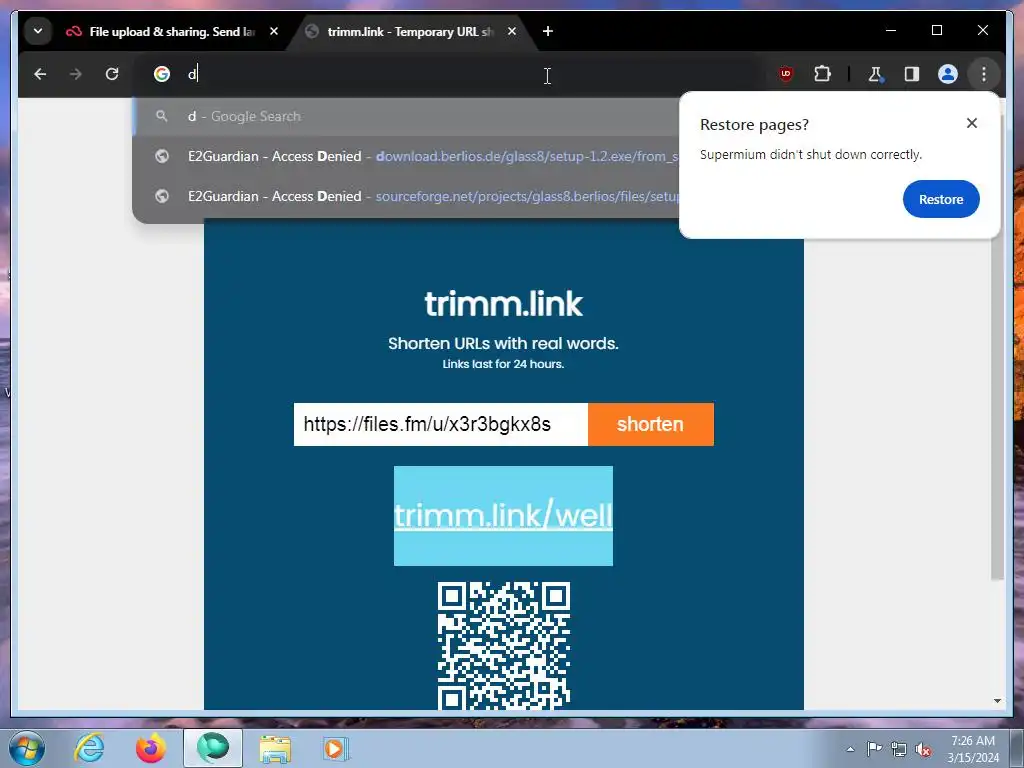
Task: Select the trimm.link Temporary URL tab
Action: (x=410, y=31)
